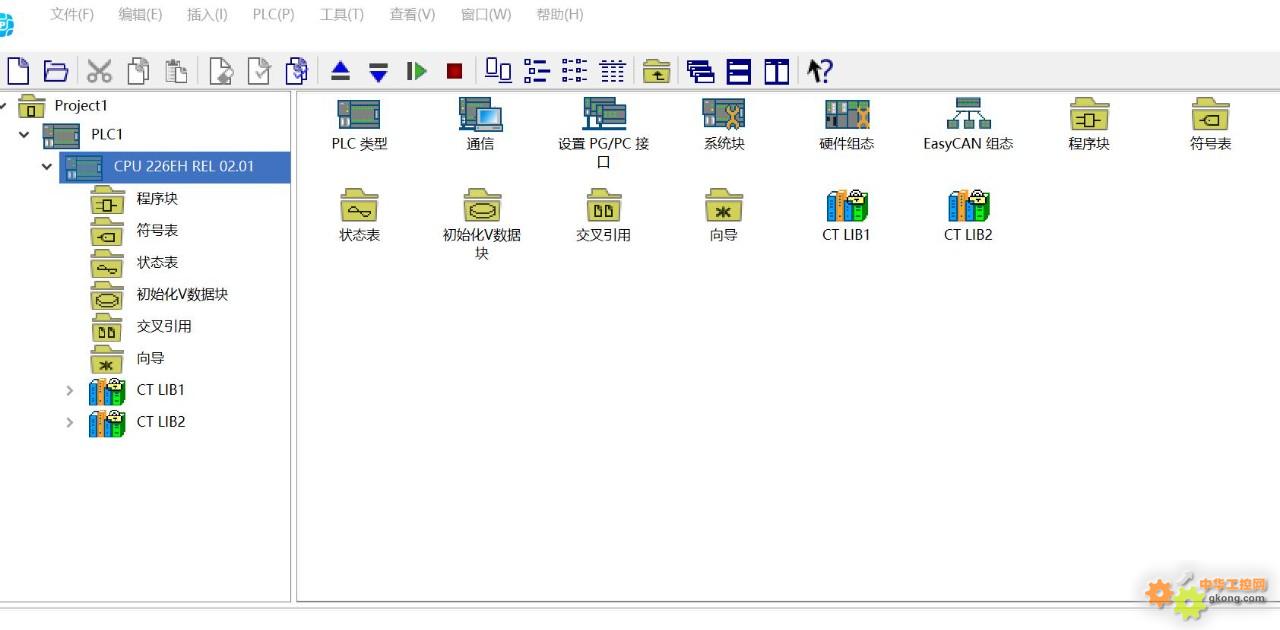The image size is (1280, 630).
Task: Select PLC1 in the project tree
Action: coord(107,134)
